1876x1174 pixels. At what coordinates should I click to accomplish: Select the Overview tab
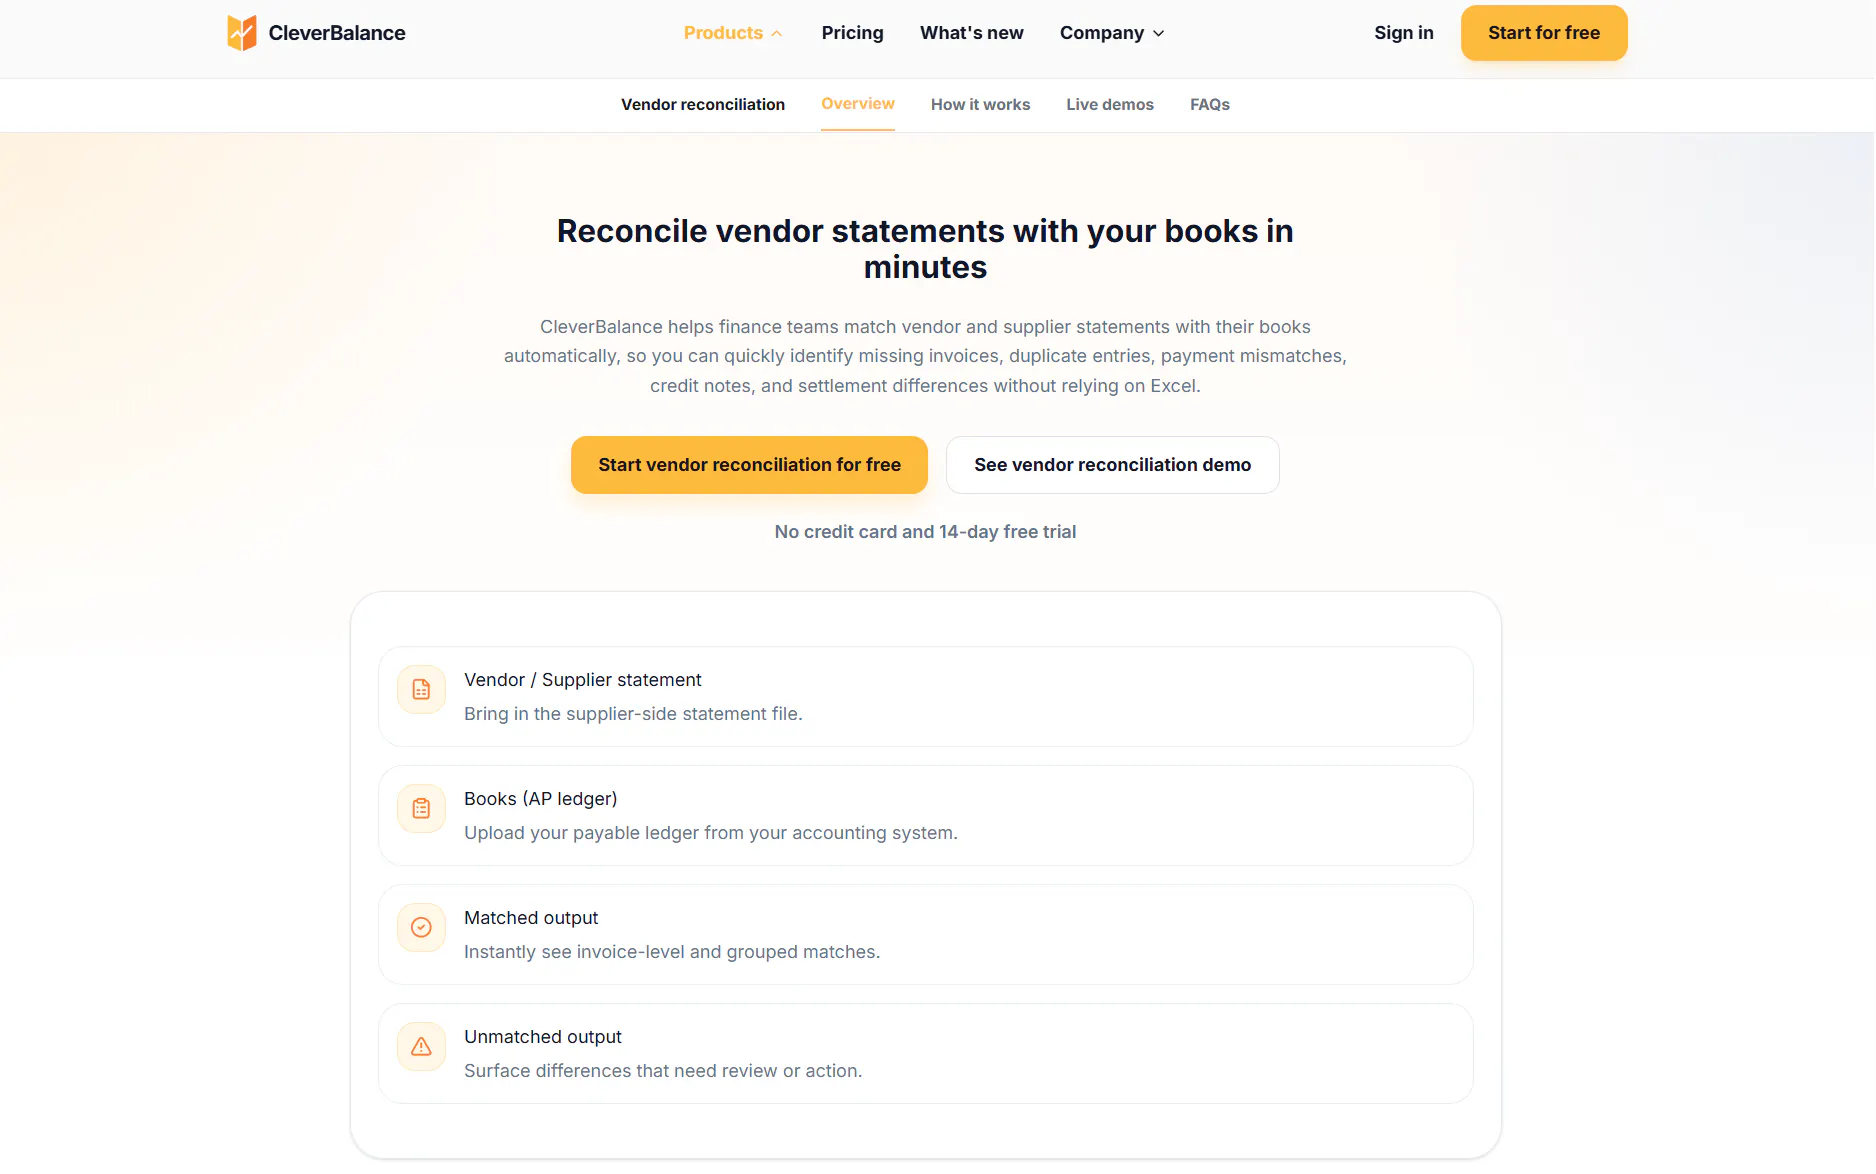858,104
